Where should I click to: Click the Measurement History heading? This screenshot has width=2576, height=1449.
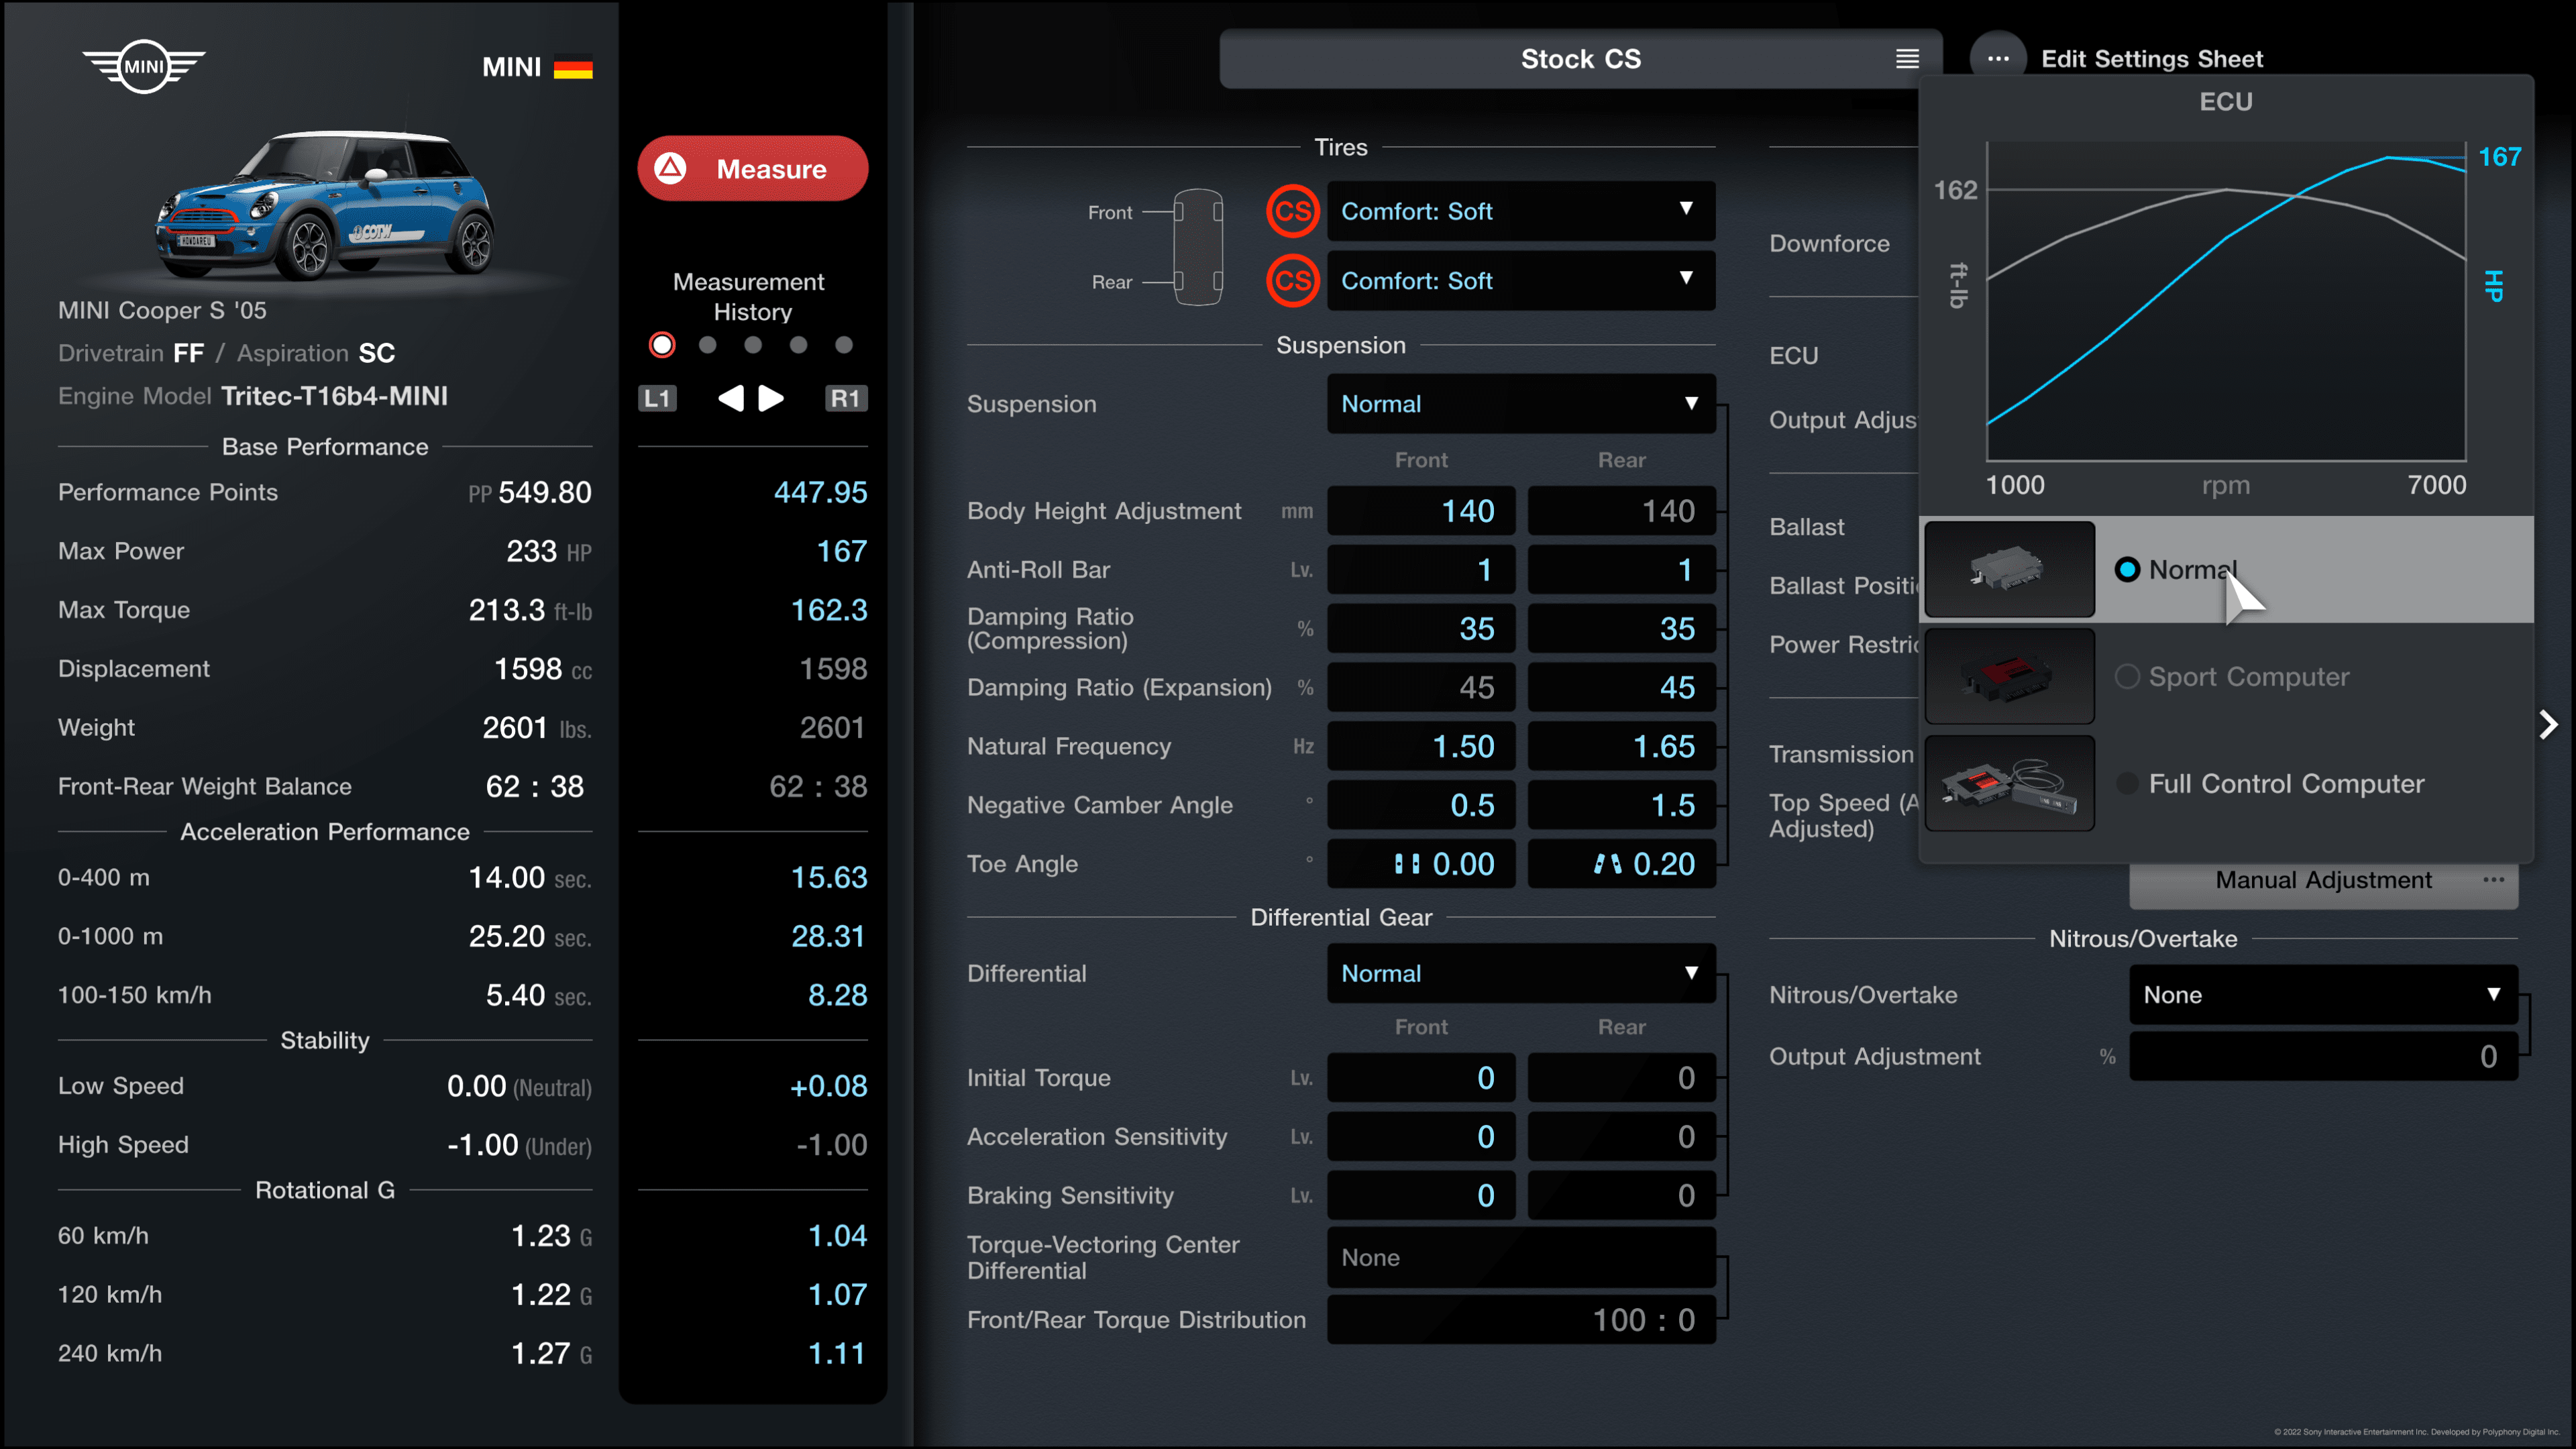pyautogui.click(x=749, y=297)
